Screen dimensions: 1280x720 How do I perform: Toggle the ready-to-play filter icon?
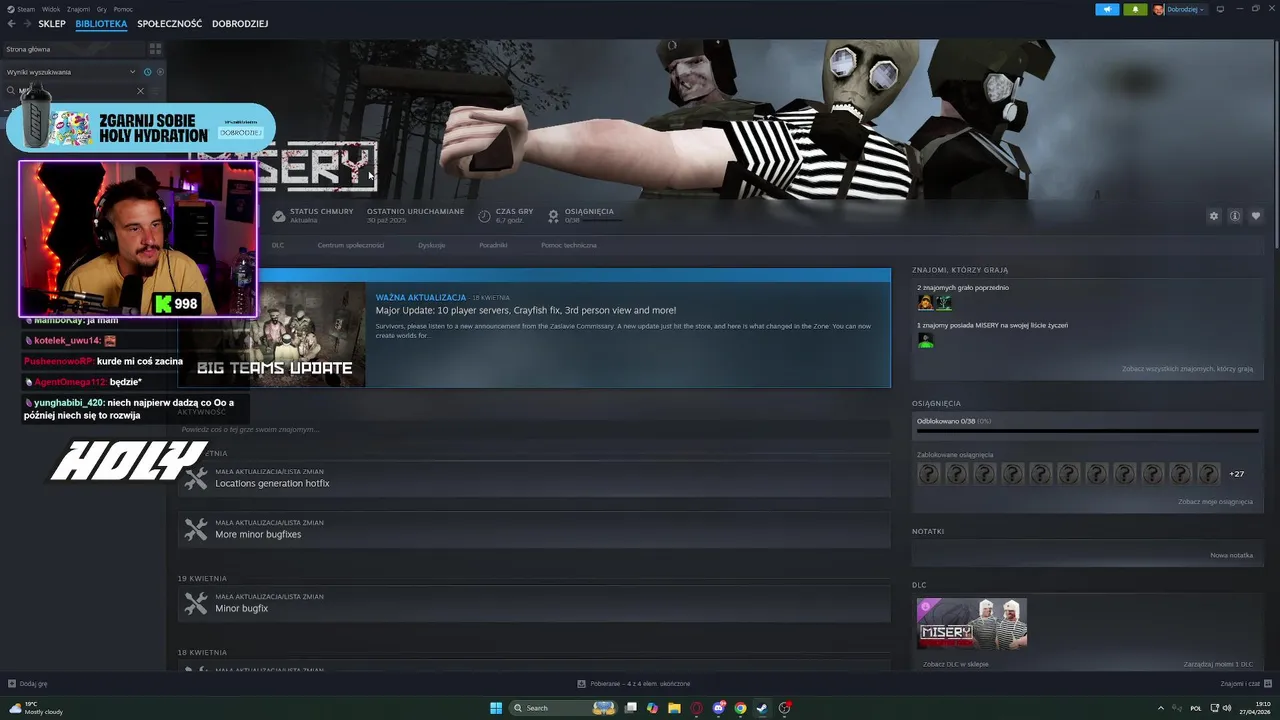point(159,72)
